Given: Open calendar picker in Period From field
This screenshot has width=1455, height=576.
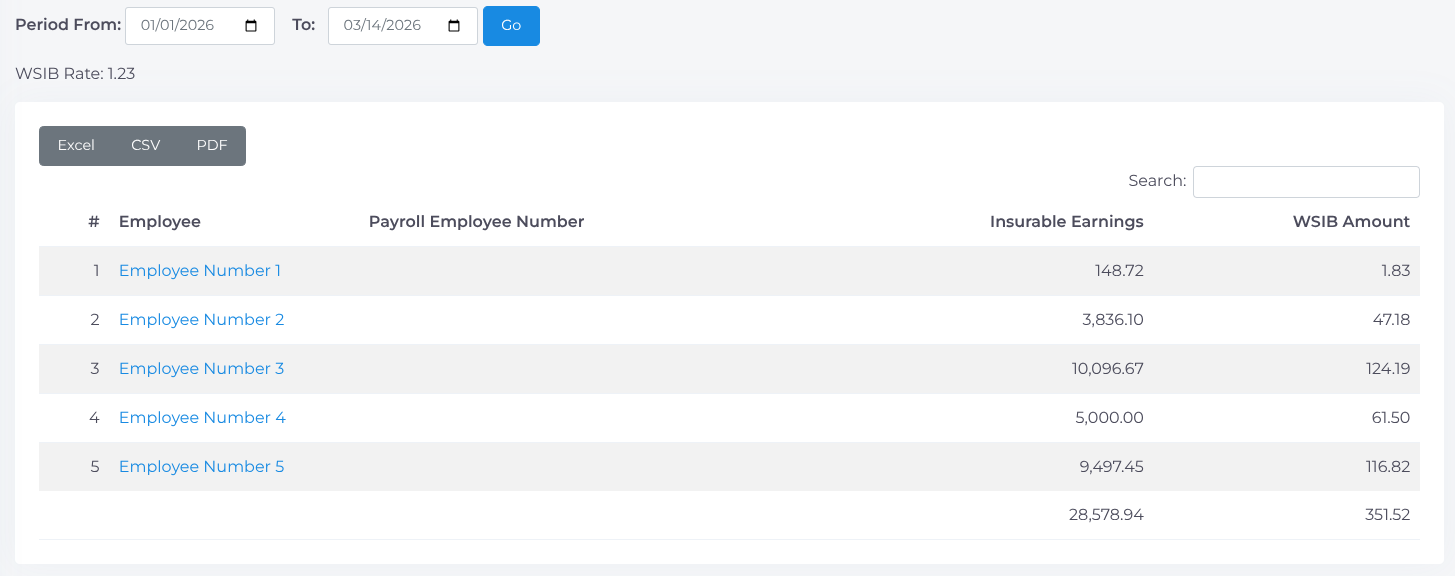Looking at the screenshot, I should coord(251,26).
